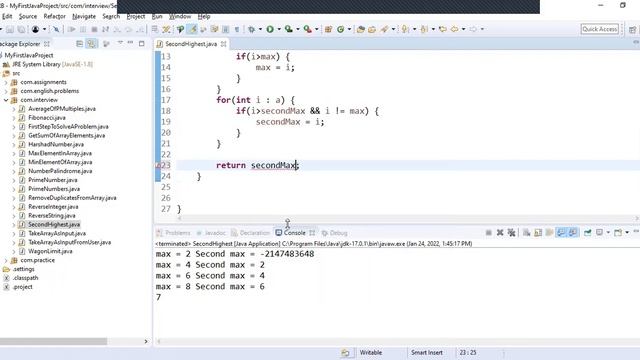The height and width of the screenshot is (360, 640).
Task: Click the Coverage run icon in toolbar
Action: tap(289, 29)
